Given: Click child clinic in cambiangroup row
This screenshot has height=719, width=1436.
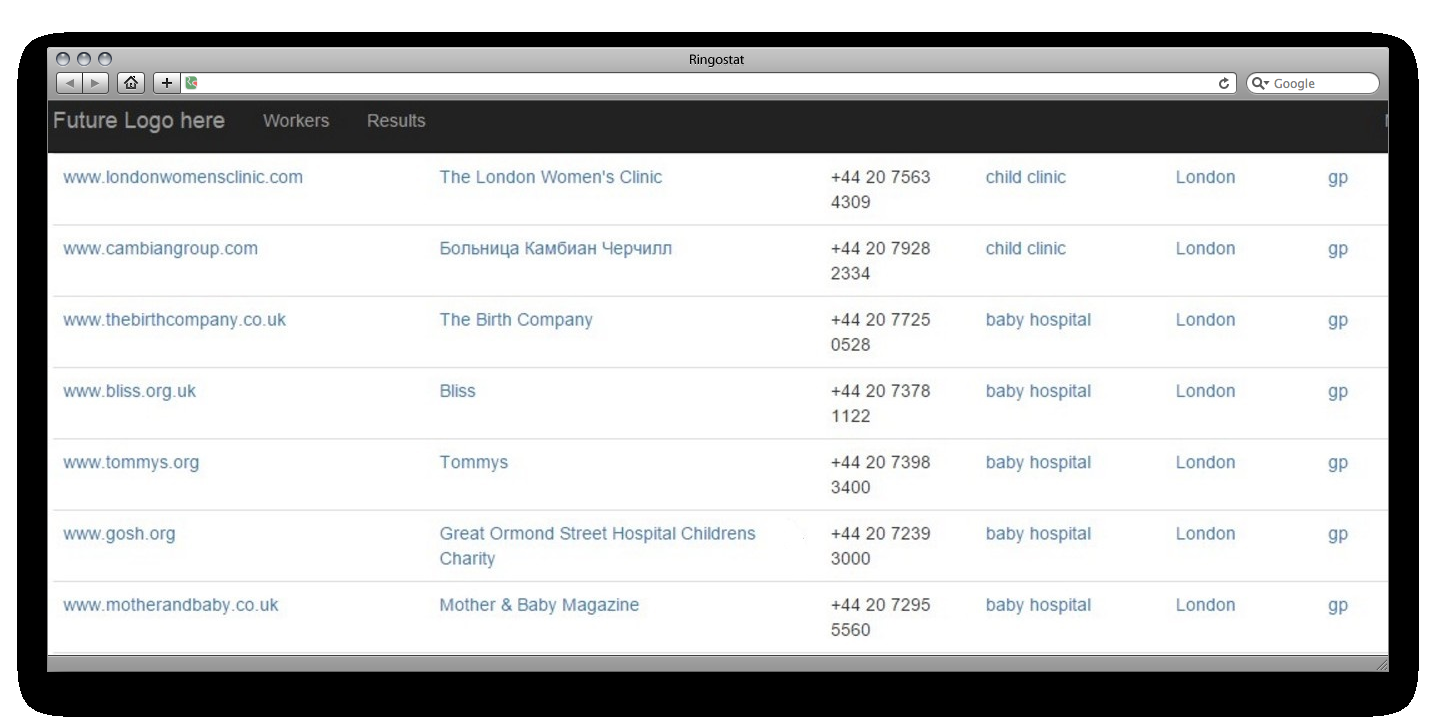Looking at the screenshot, I should pos(1026,248).
